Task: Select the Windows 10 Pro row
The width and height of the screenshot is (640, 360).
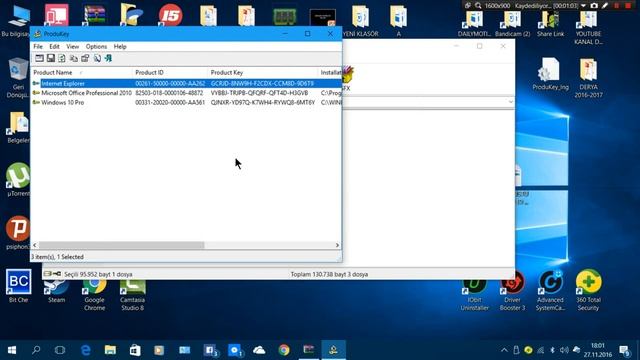Action: point(187,102)
